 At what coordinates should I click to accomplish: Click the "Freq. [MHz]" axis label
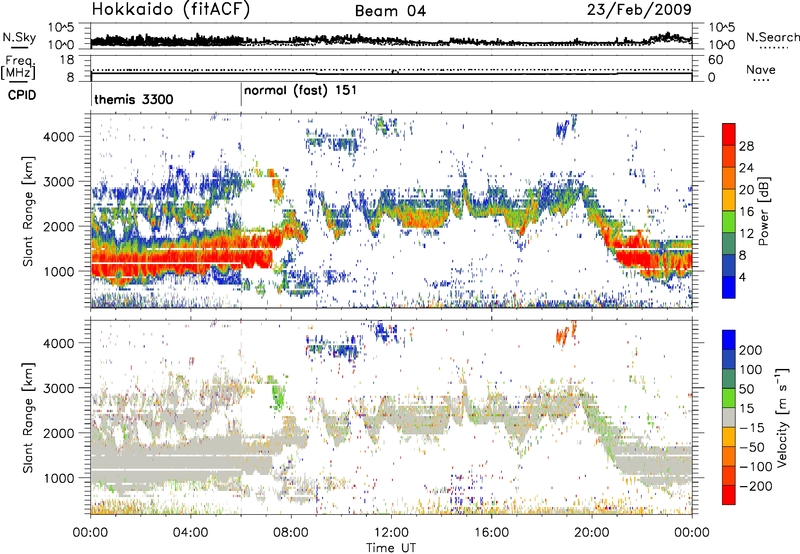[18, 68]
